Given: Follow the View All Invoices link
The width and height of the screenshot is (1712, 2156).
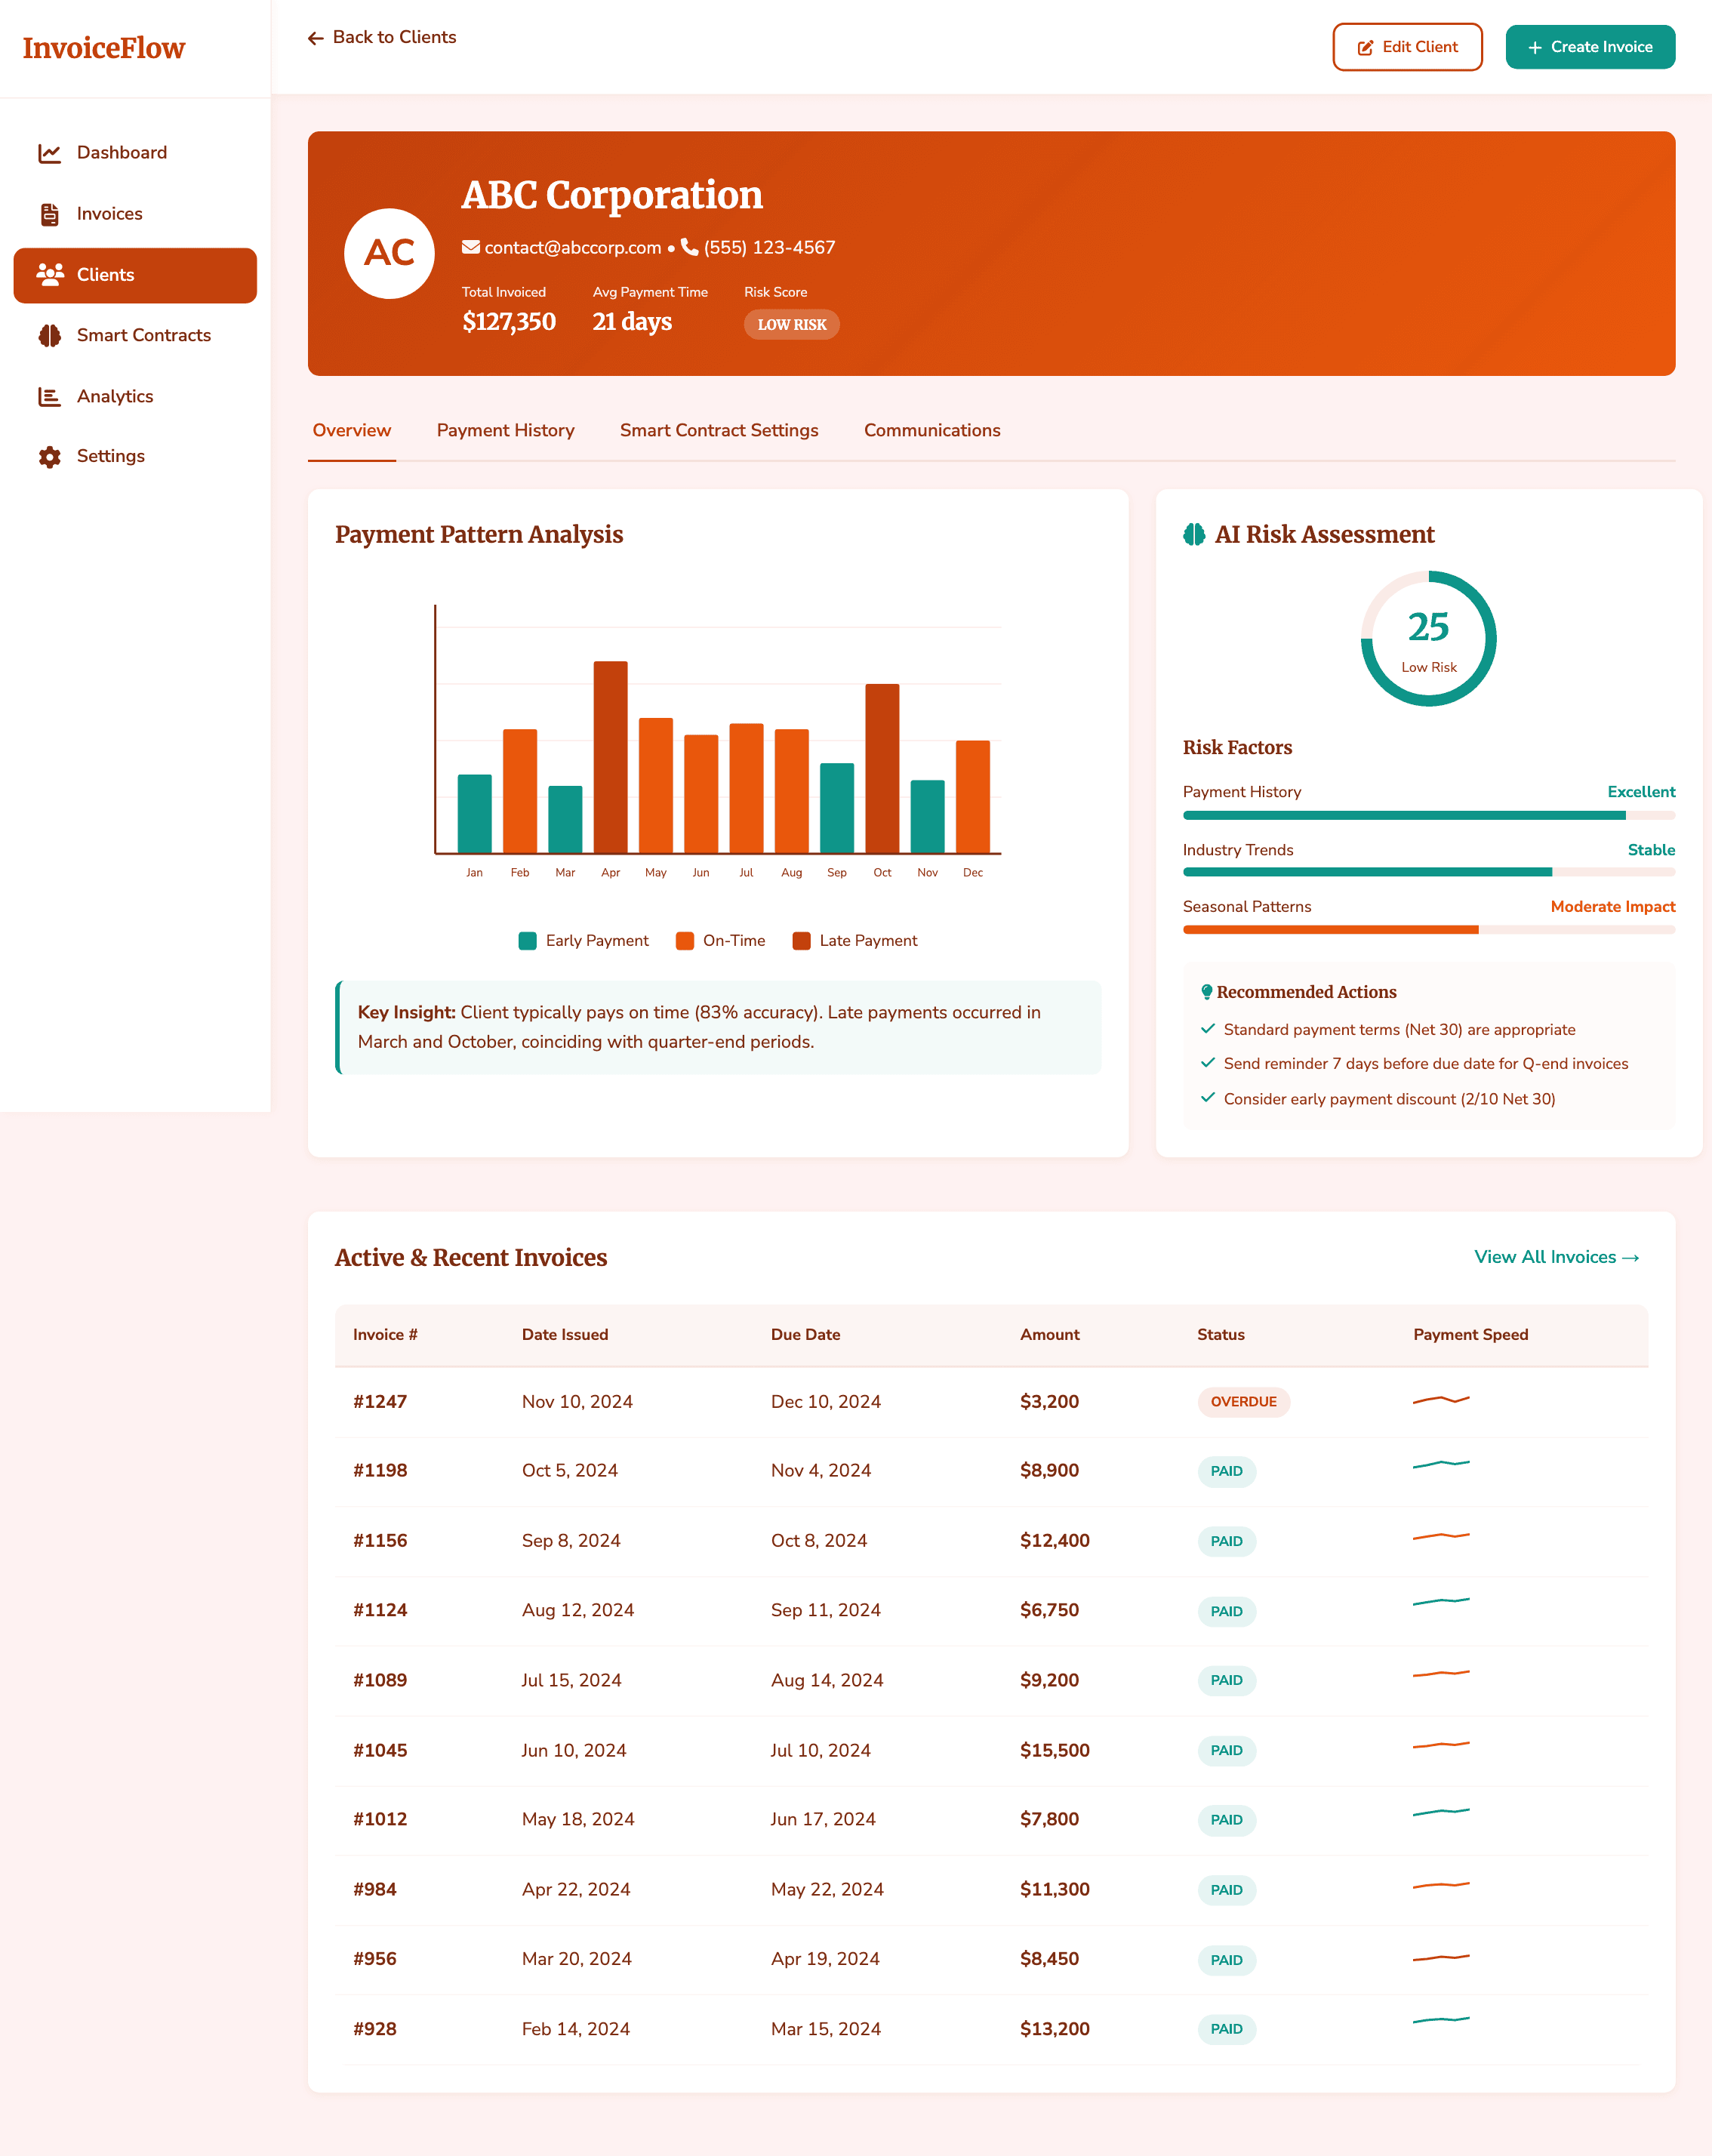Looking at the screenshot, I should pyautogui.click(x=1556, y=1258).
